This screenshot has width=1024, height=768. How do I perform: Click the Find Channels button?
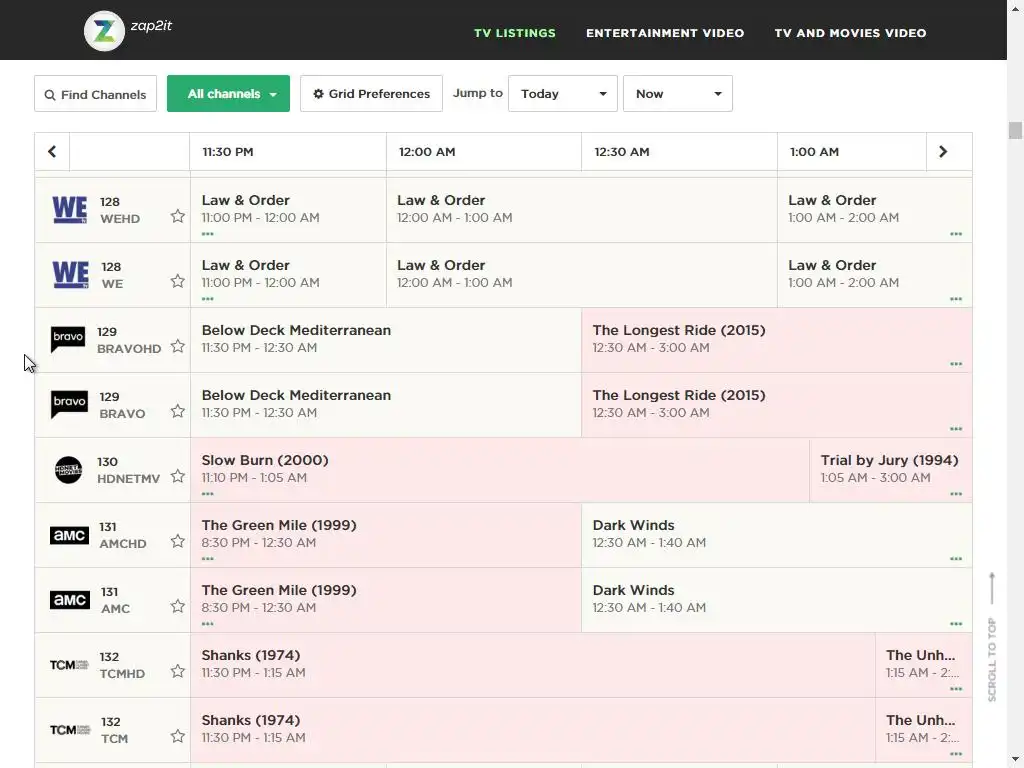[x=95, y=93]
